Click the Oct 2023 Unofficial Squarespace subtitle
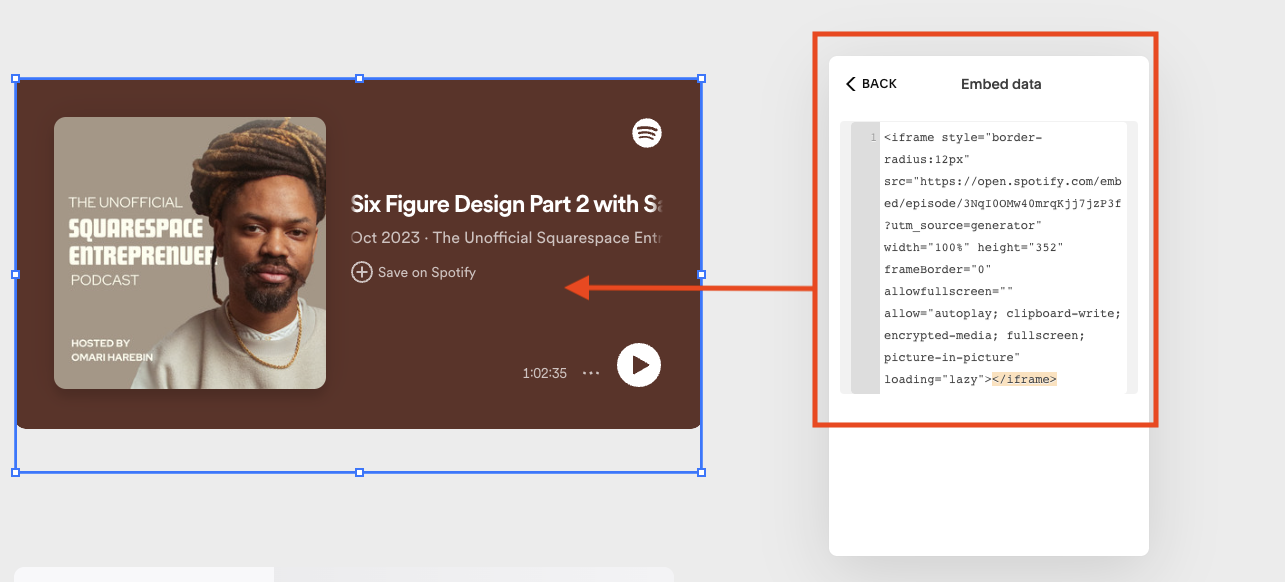Screen dimensions: 1285x582 tap(507, 238)
